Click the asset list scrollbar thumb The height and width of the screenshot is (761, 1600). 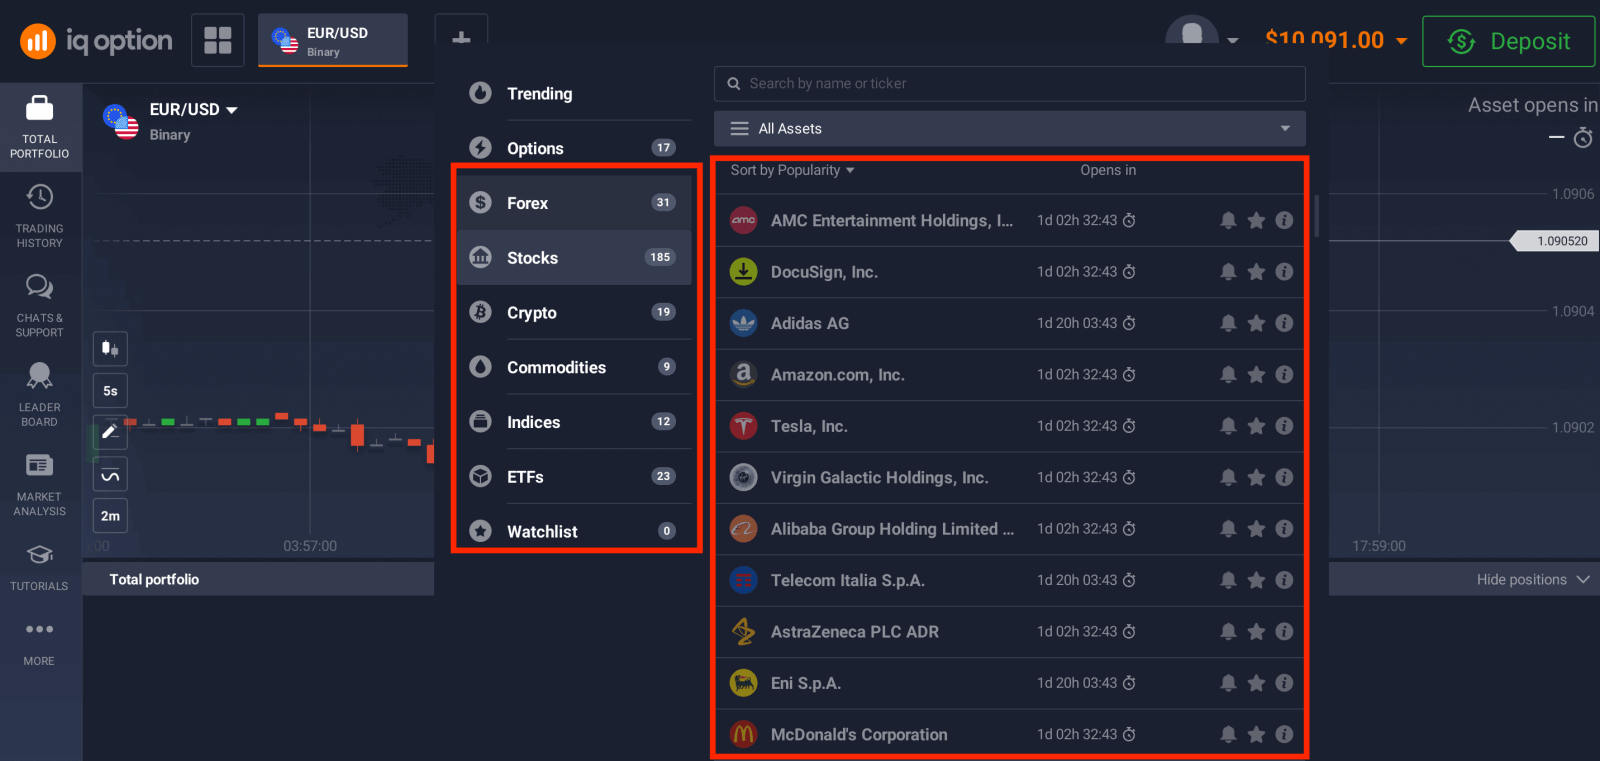[x=1316, y=216]
